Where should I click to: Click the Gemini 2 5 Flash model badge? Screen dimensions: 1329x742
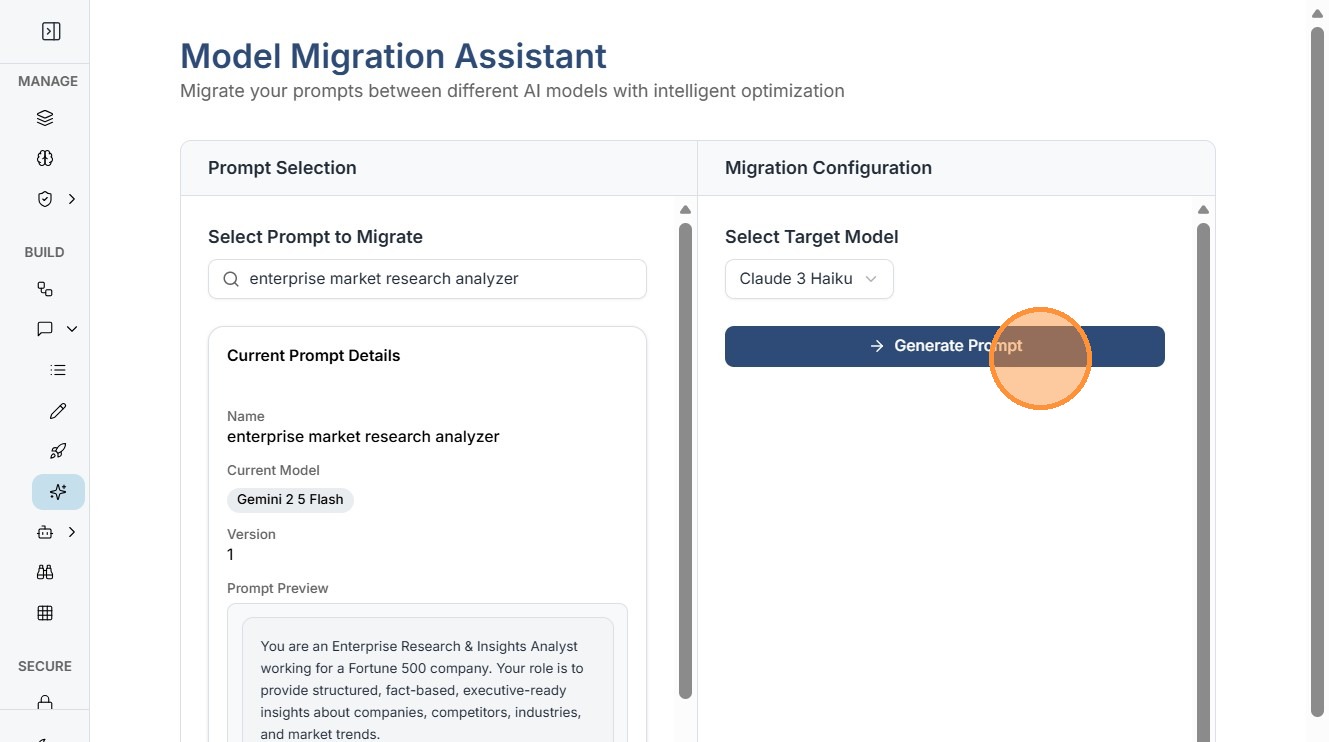click(290, 499)
